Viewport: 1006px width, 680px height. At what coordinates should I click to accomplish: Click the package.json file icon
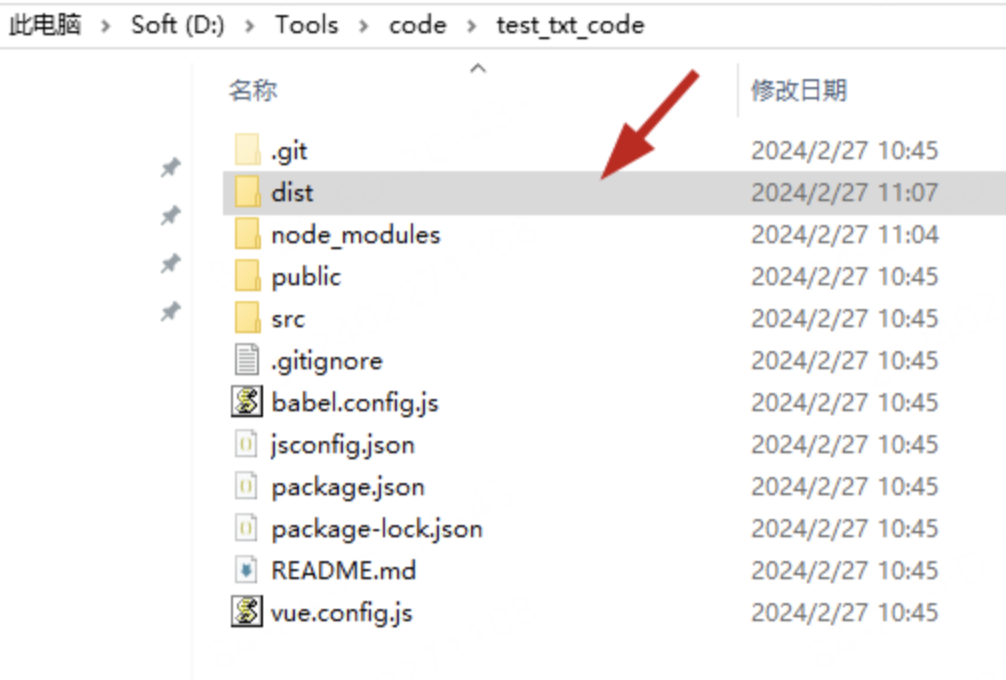[246, 487]
